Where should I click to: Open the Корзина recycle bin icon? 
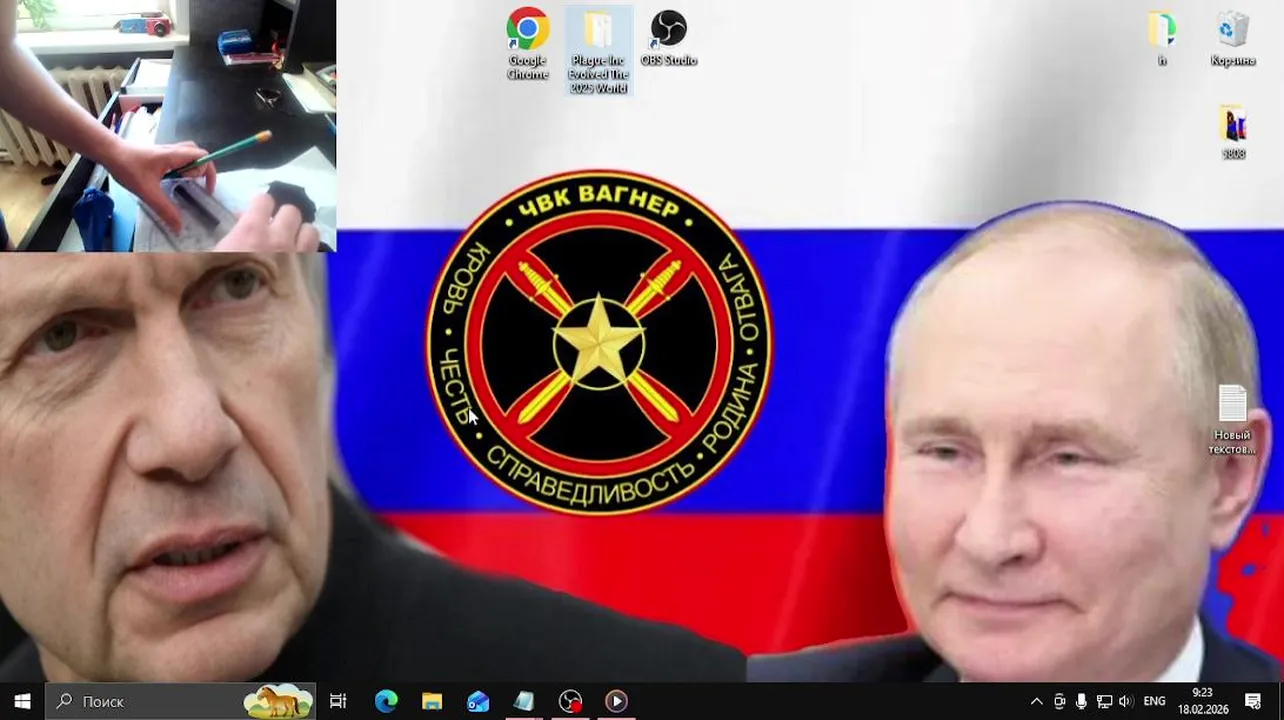1233,38
